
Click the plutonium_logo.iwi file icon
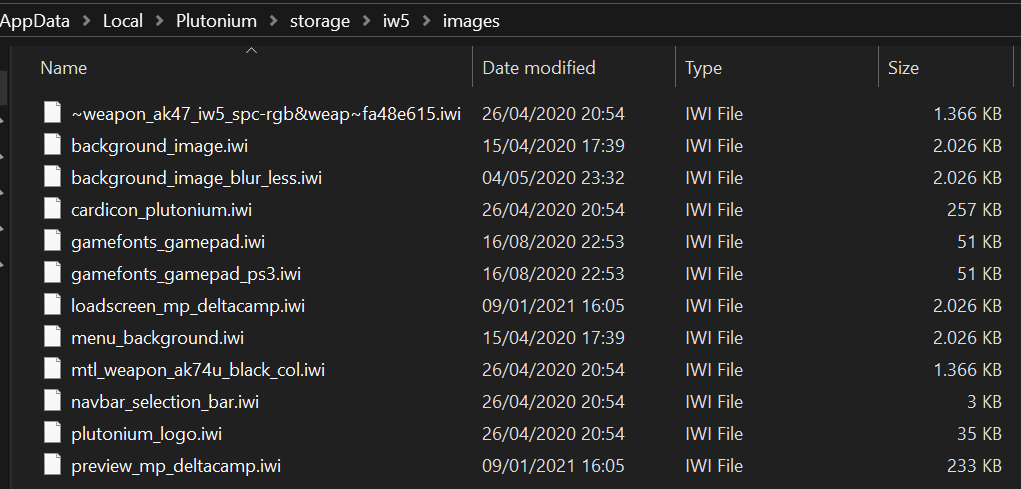(x=53, y=434)
